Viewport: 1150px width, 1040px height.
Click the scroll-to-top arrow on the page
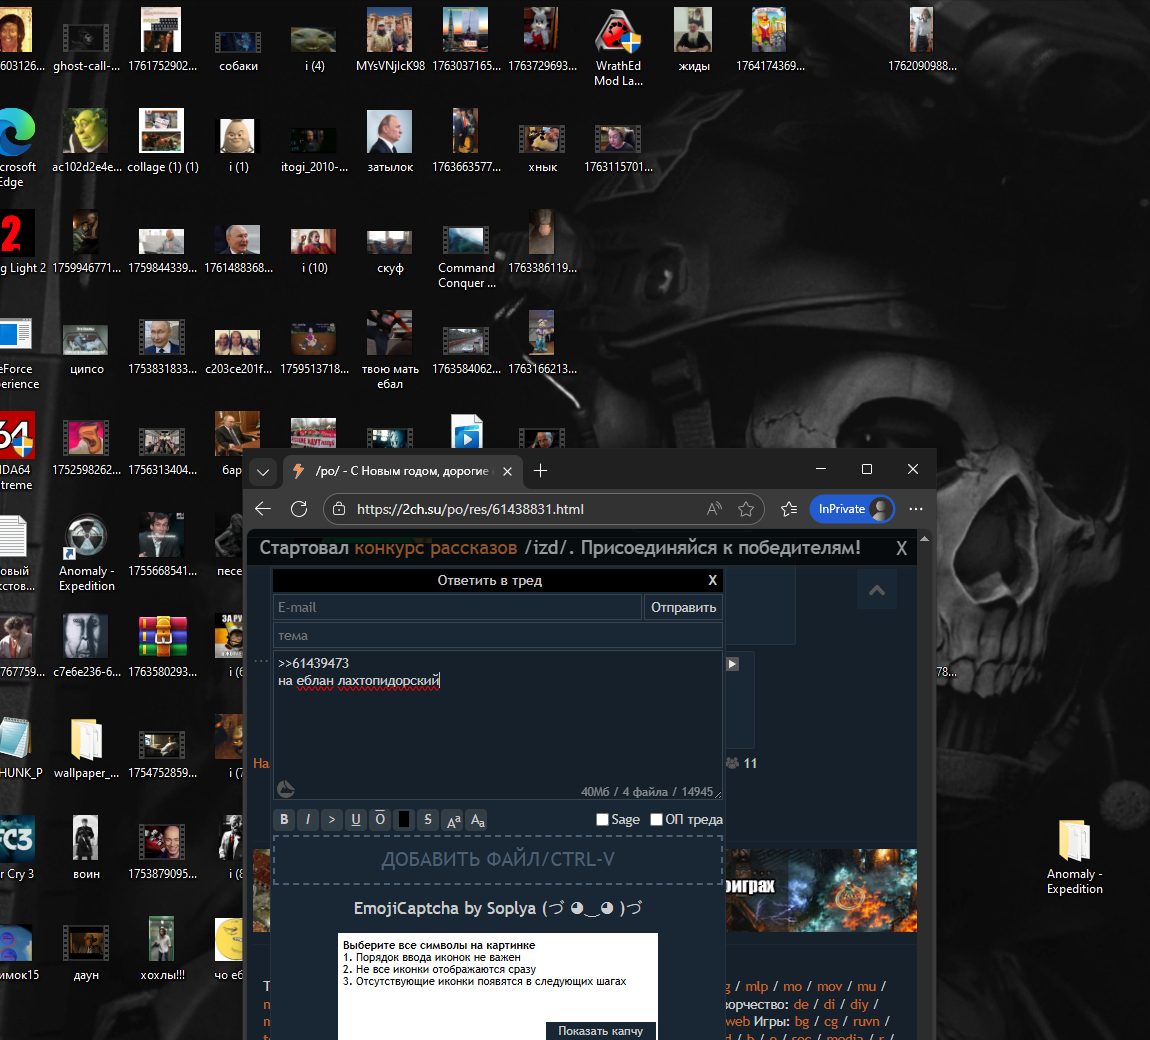click(877, 590)
